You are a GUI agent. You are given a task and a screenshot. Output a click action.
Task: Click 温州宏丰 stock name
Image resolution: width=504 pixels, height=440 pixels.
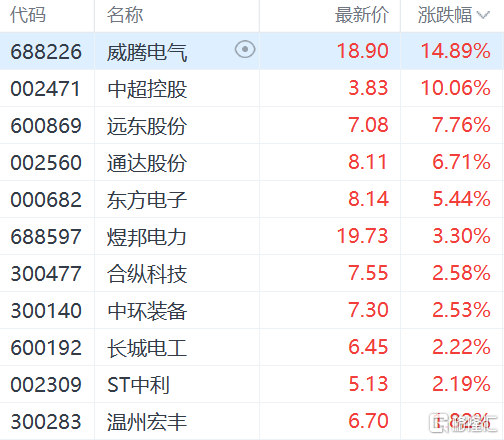point(147,422)
